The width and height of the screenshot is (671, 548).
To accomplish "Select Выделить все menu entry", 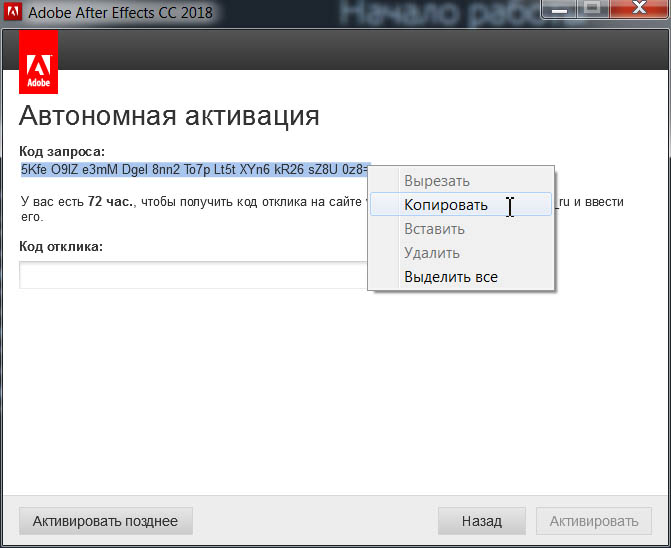I will [x=461, y=276].
